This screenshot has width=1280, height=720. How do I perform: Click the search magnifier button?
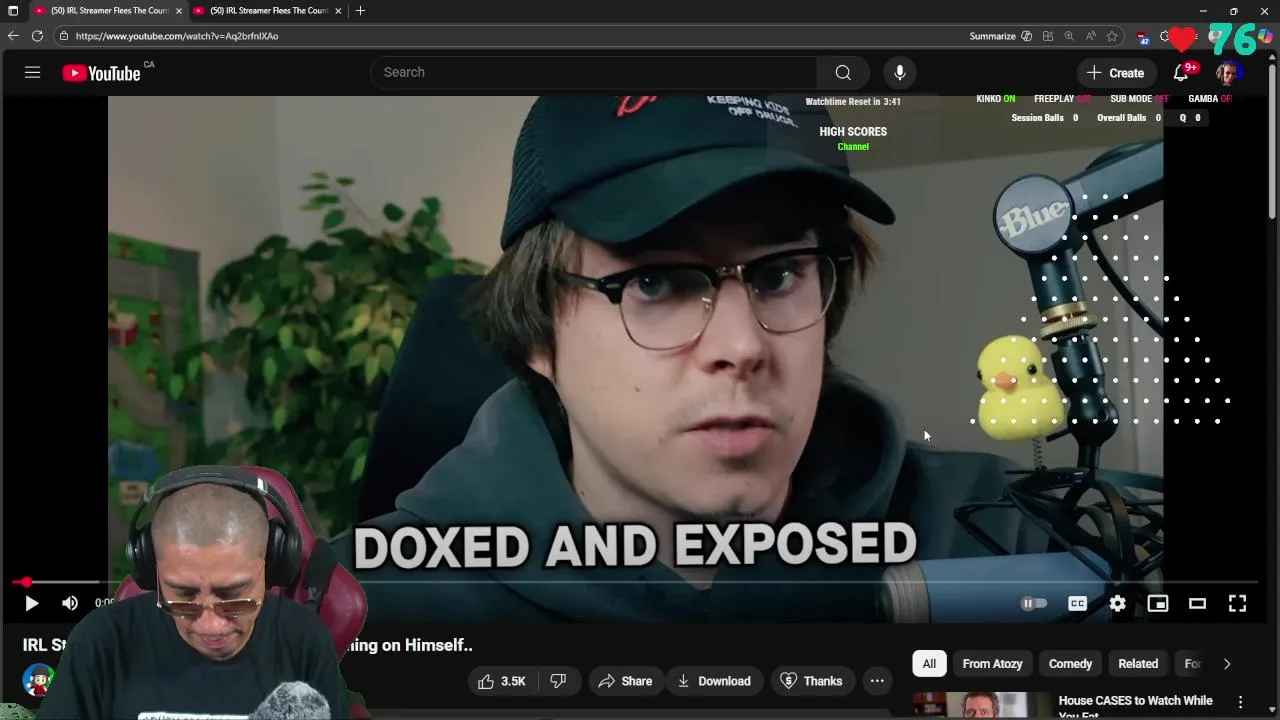point(843,72)
